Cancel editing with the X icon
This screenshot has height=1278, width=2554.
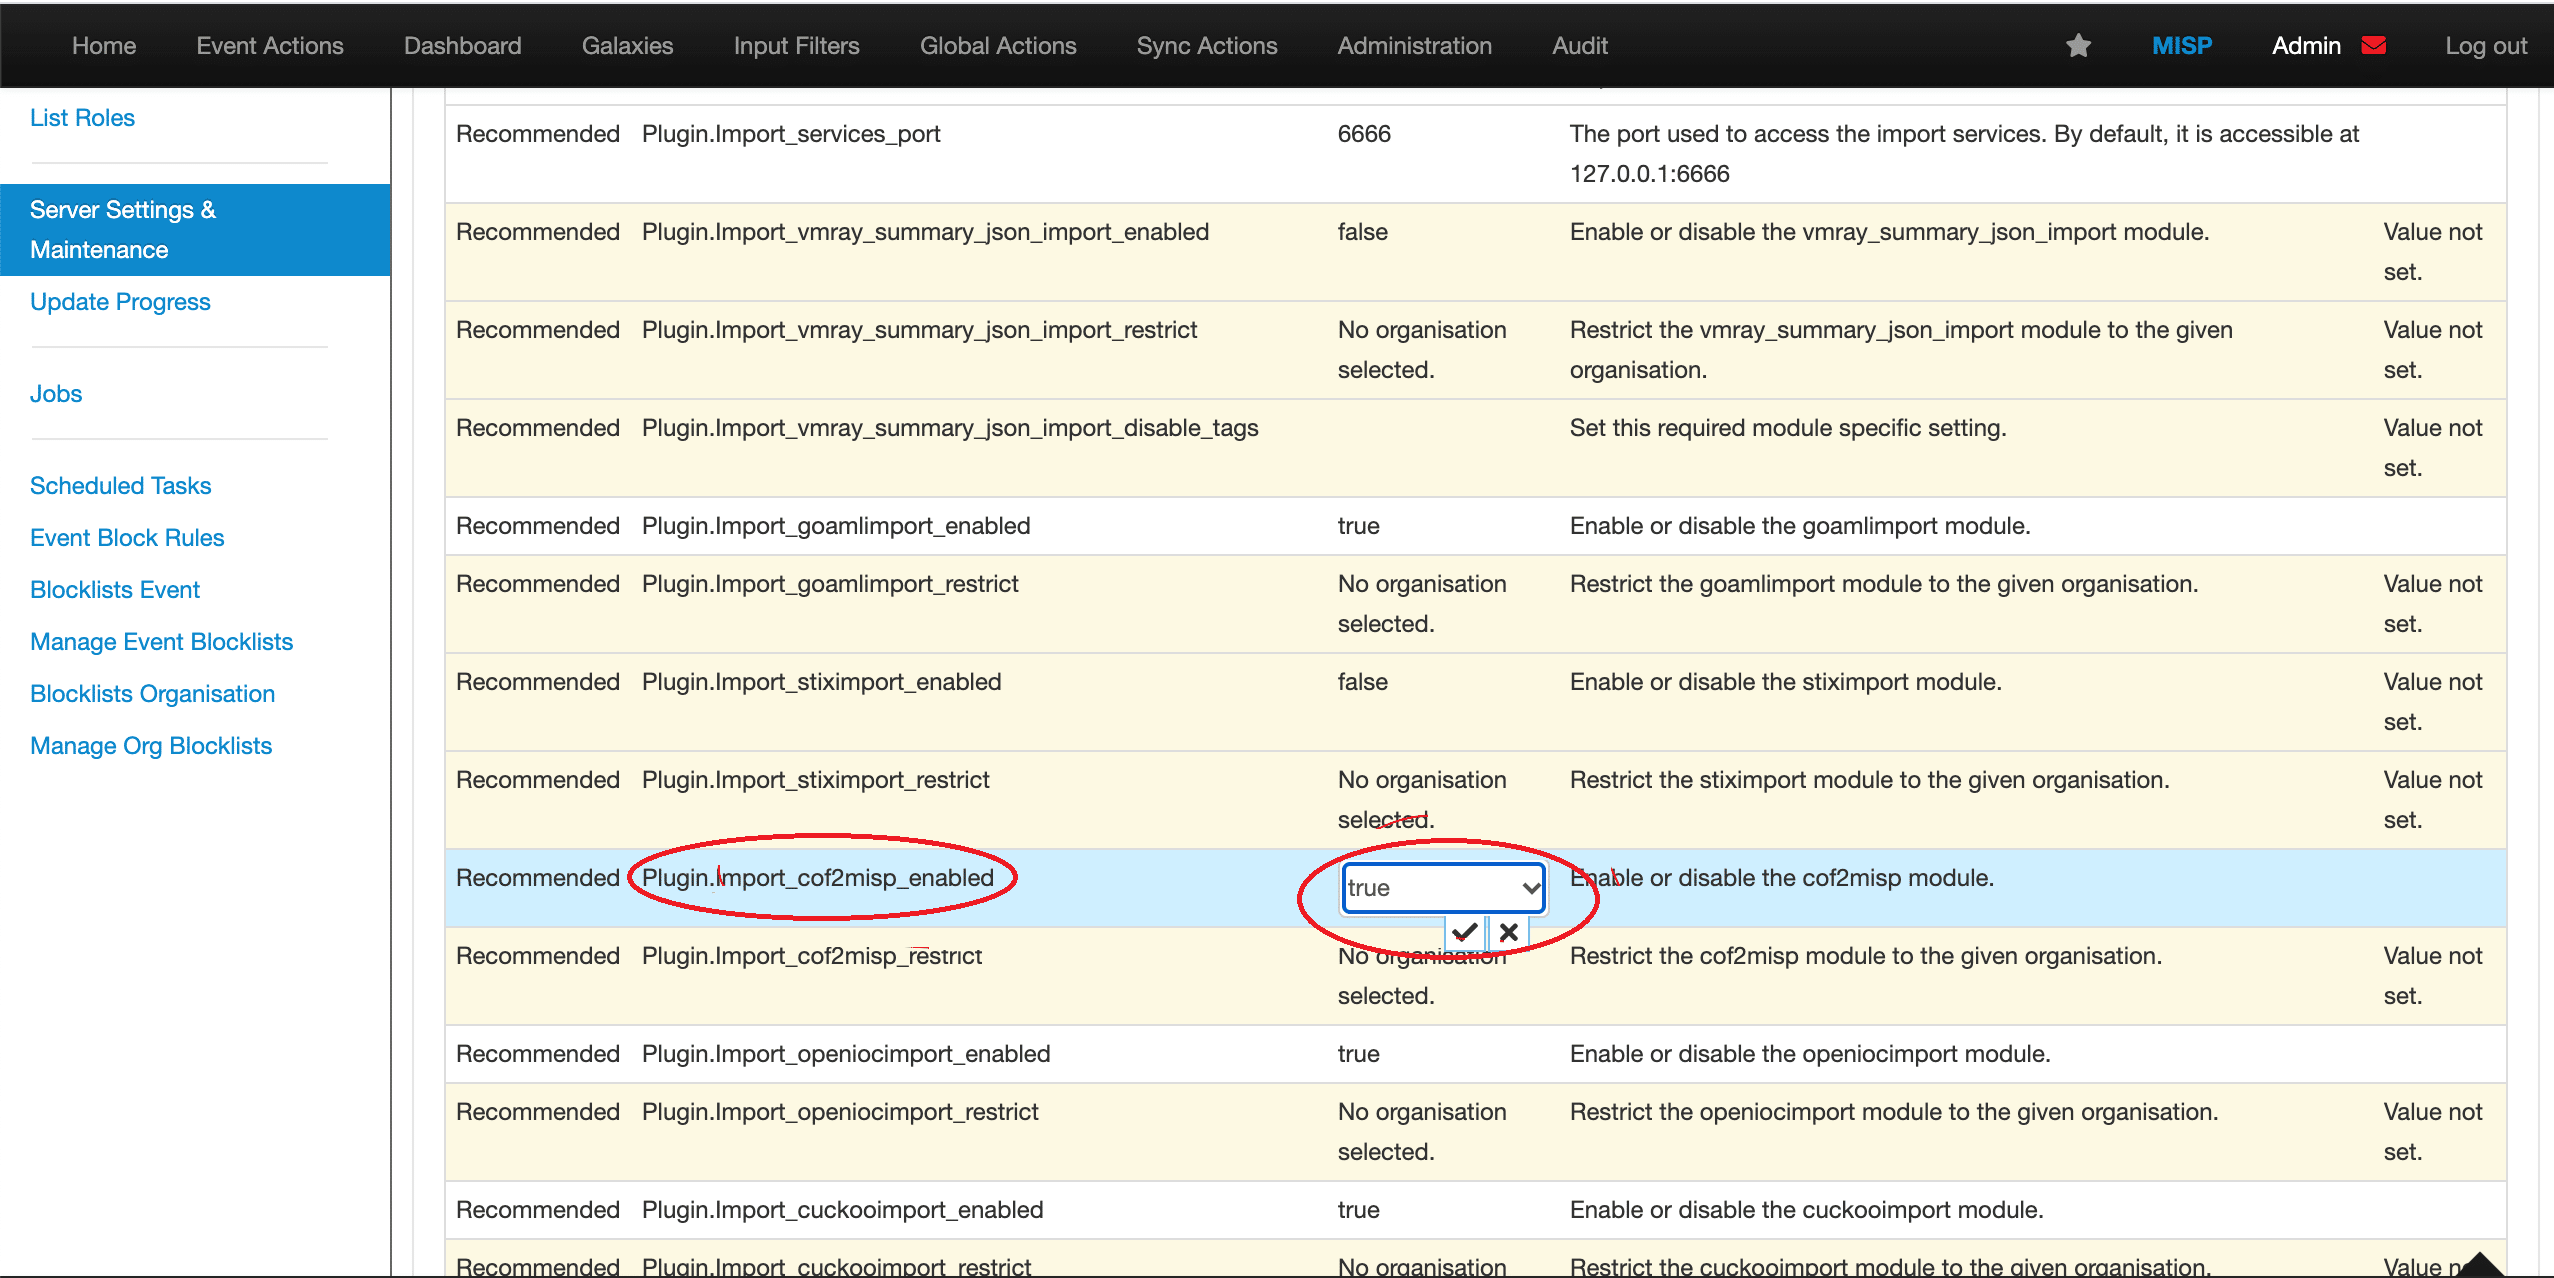click(1509, 931)
